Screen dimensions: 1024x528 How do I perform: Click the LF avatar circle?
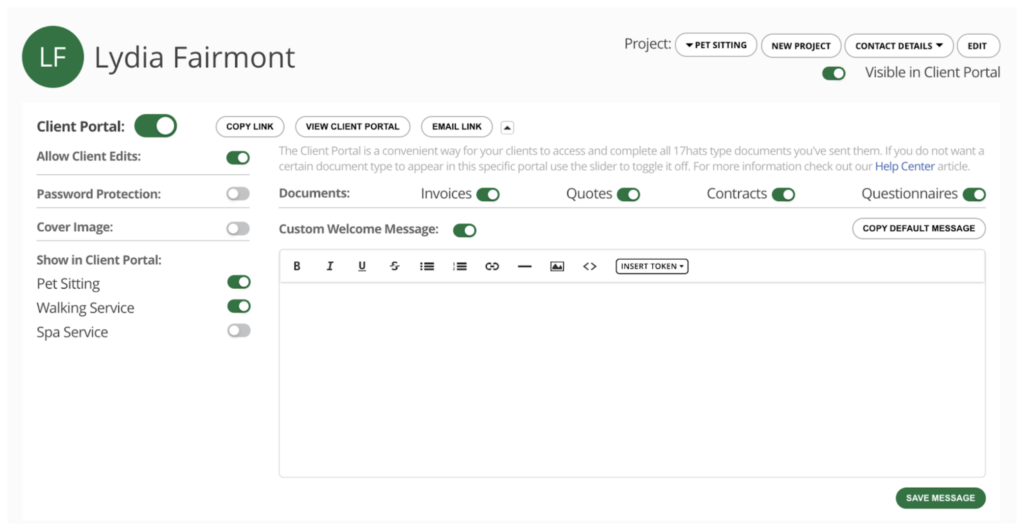point(53,57)
